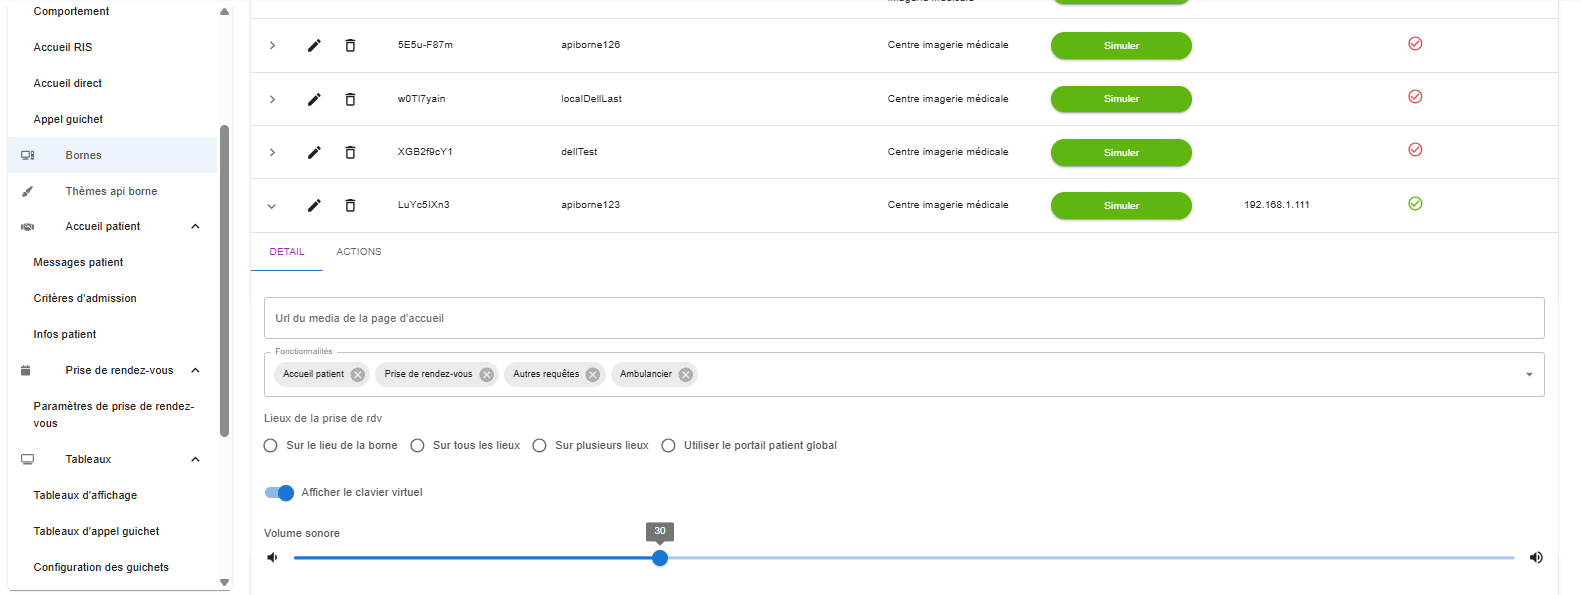Click the Volume sonore slider handle

[660, 558]
